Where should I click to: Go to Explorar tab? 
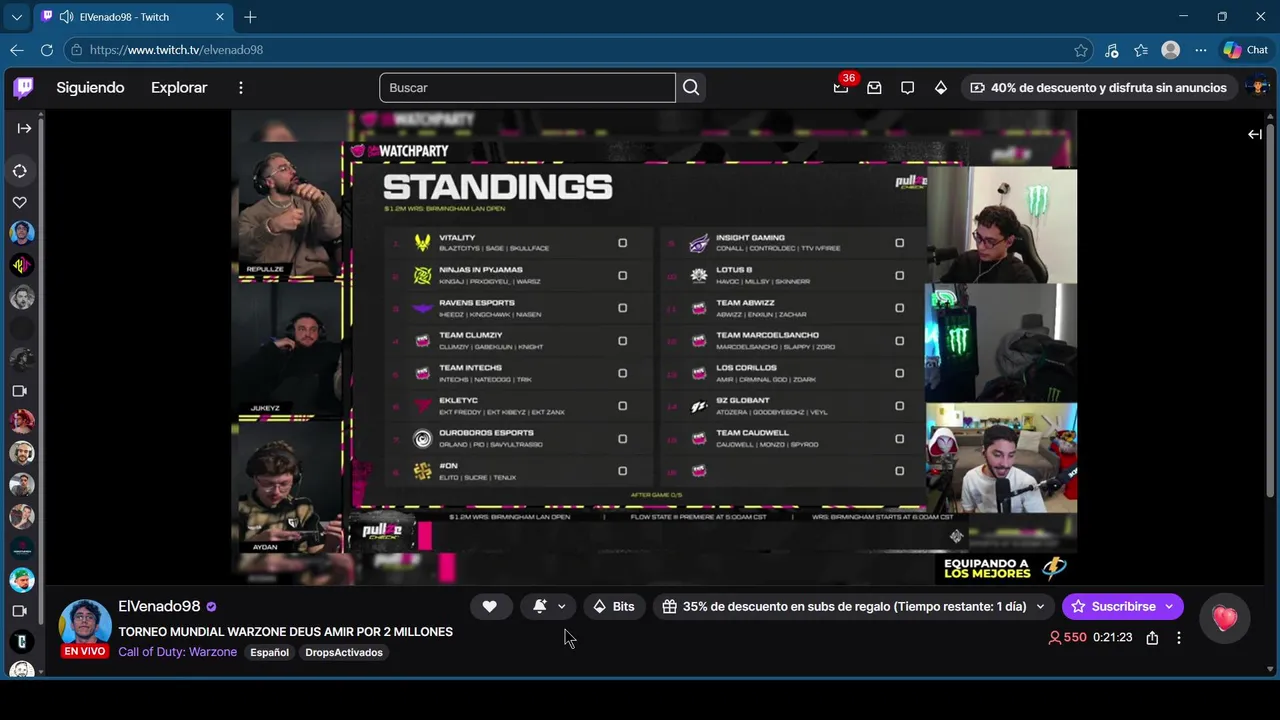click(179, 88)
